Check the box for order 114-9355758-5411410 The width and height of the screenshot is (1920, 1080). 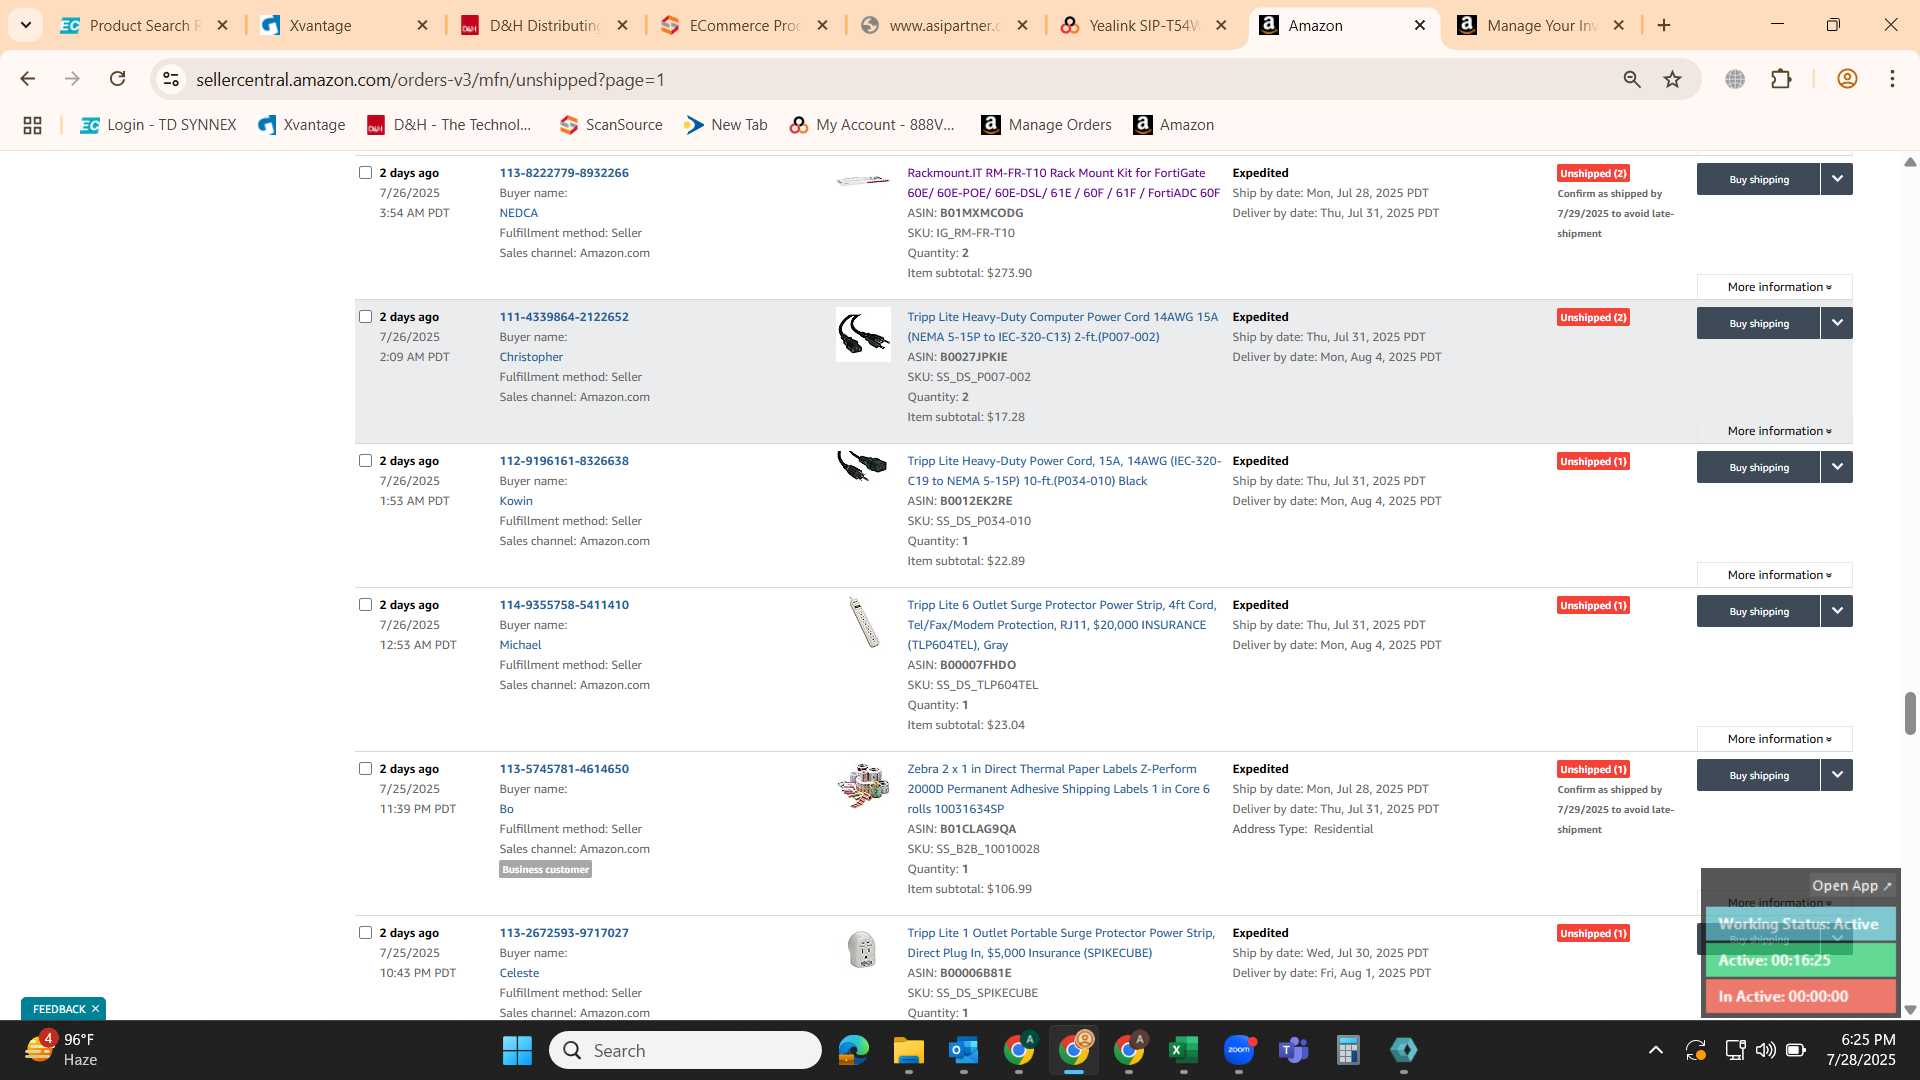pyautogui.click(x=365, y=605)
